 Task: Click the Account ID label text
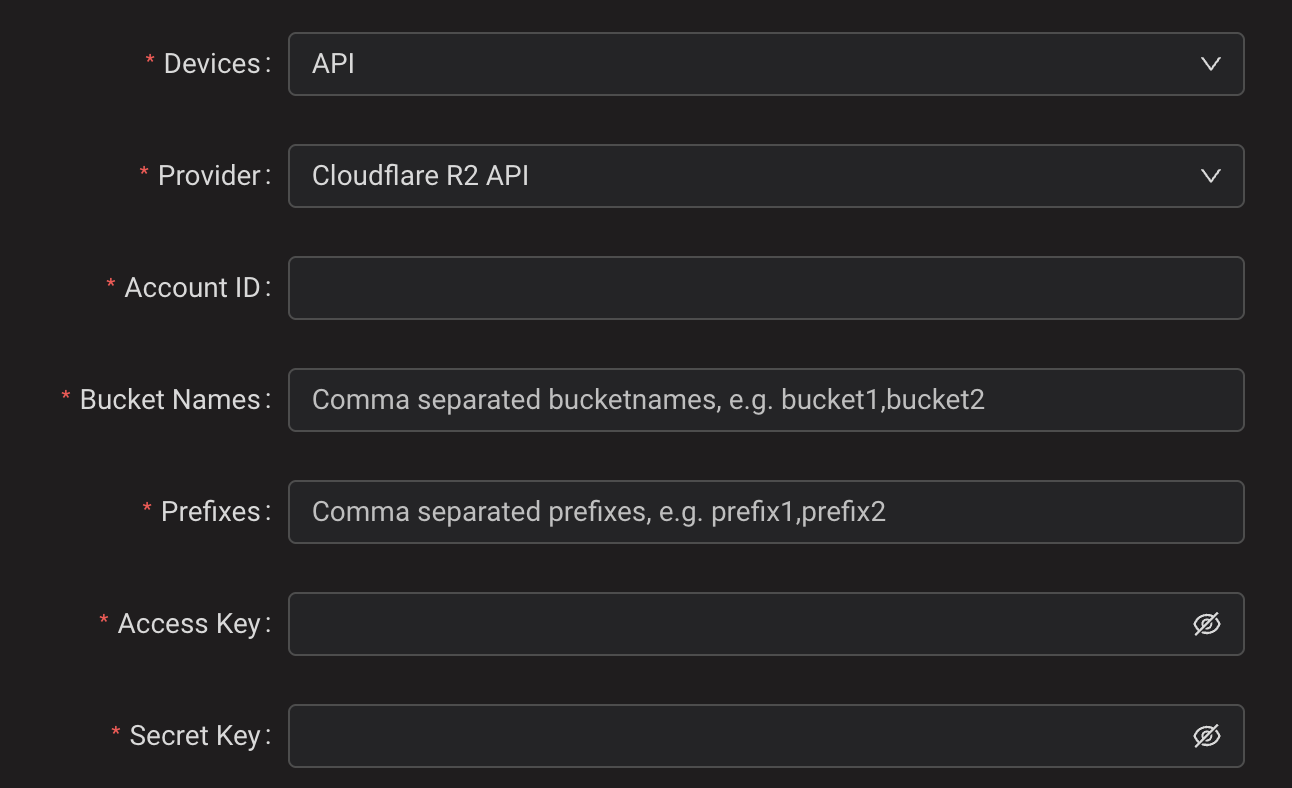pos(192,288)
